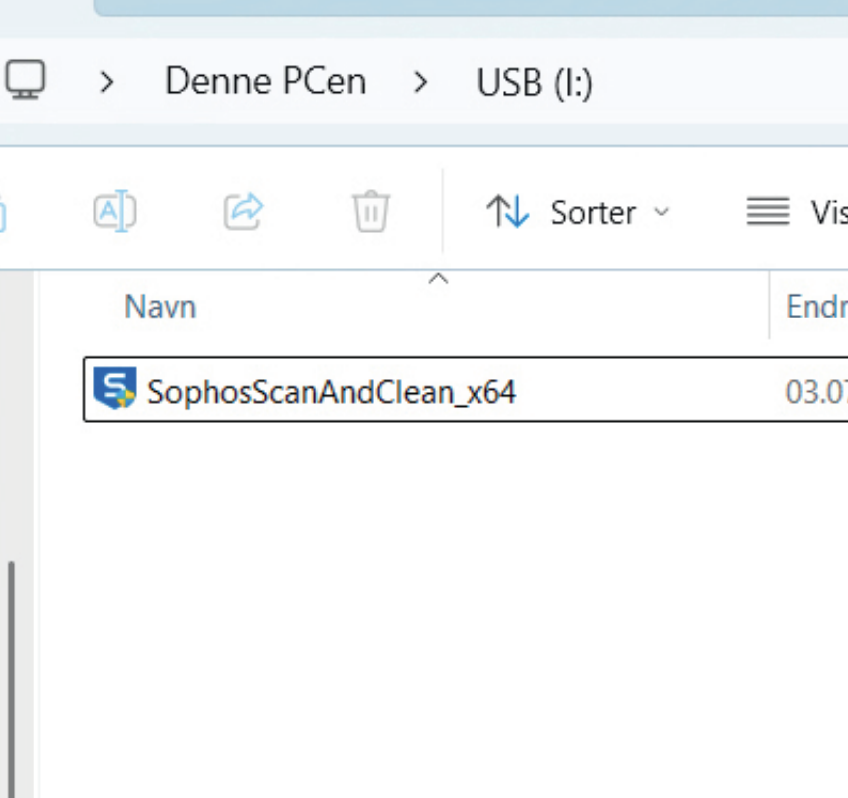
Task: Expand chevron between Denne PCen and USB
Action: coord(420,82)
